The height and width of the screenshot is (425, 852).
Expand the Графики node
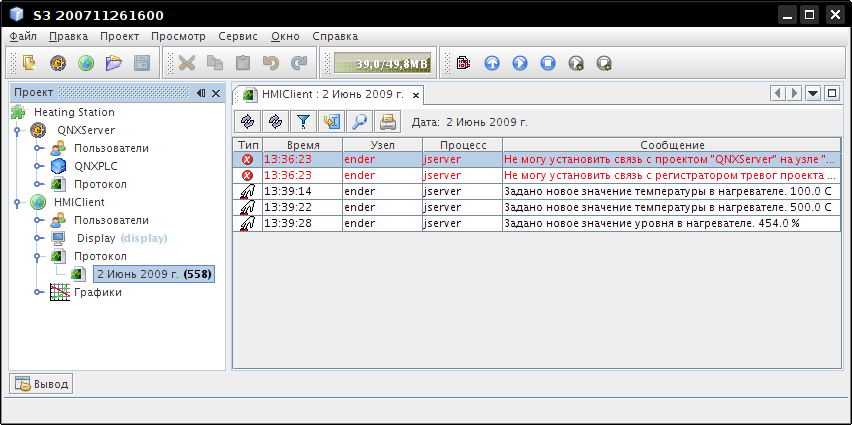click(37, 292)
